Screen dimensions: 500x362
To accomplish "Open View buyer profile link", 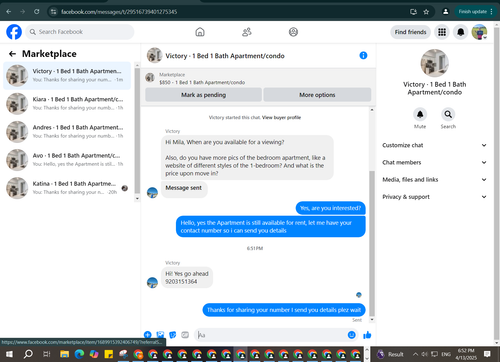I will (x=281, y=117).
